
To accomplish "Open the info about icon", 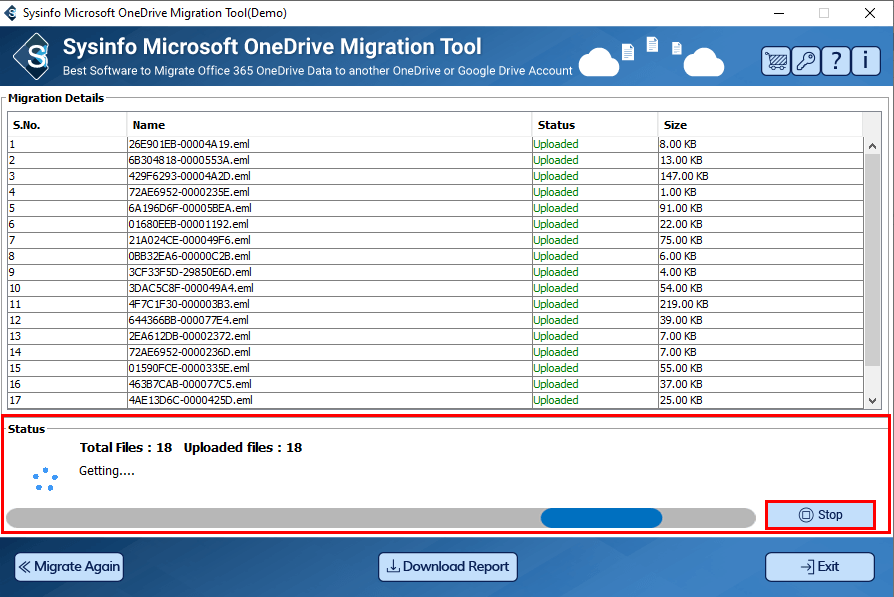I will click(x=865, y=61).
